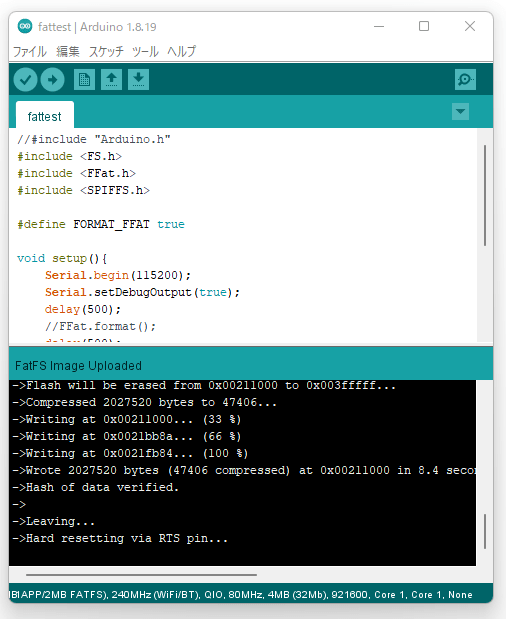Click the Save sketch down-arrow icon

click(x=139, y=80)
